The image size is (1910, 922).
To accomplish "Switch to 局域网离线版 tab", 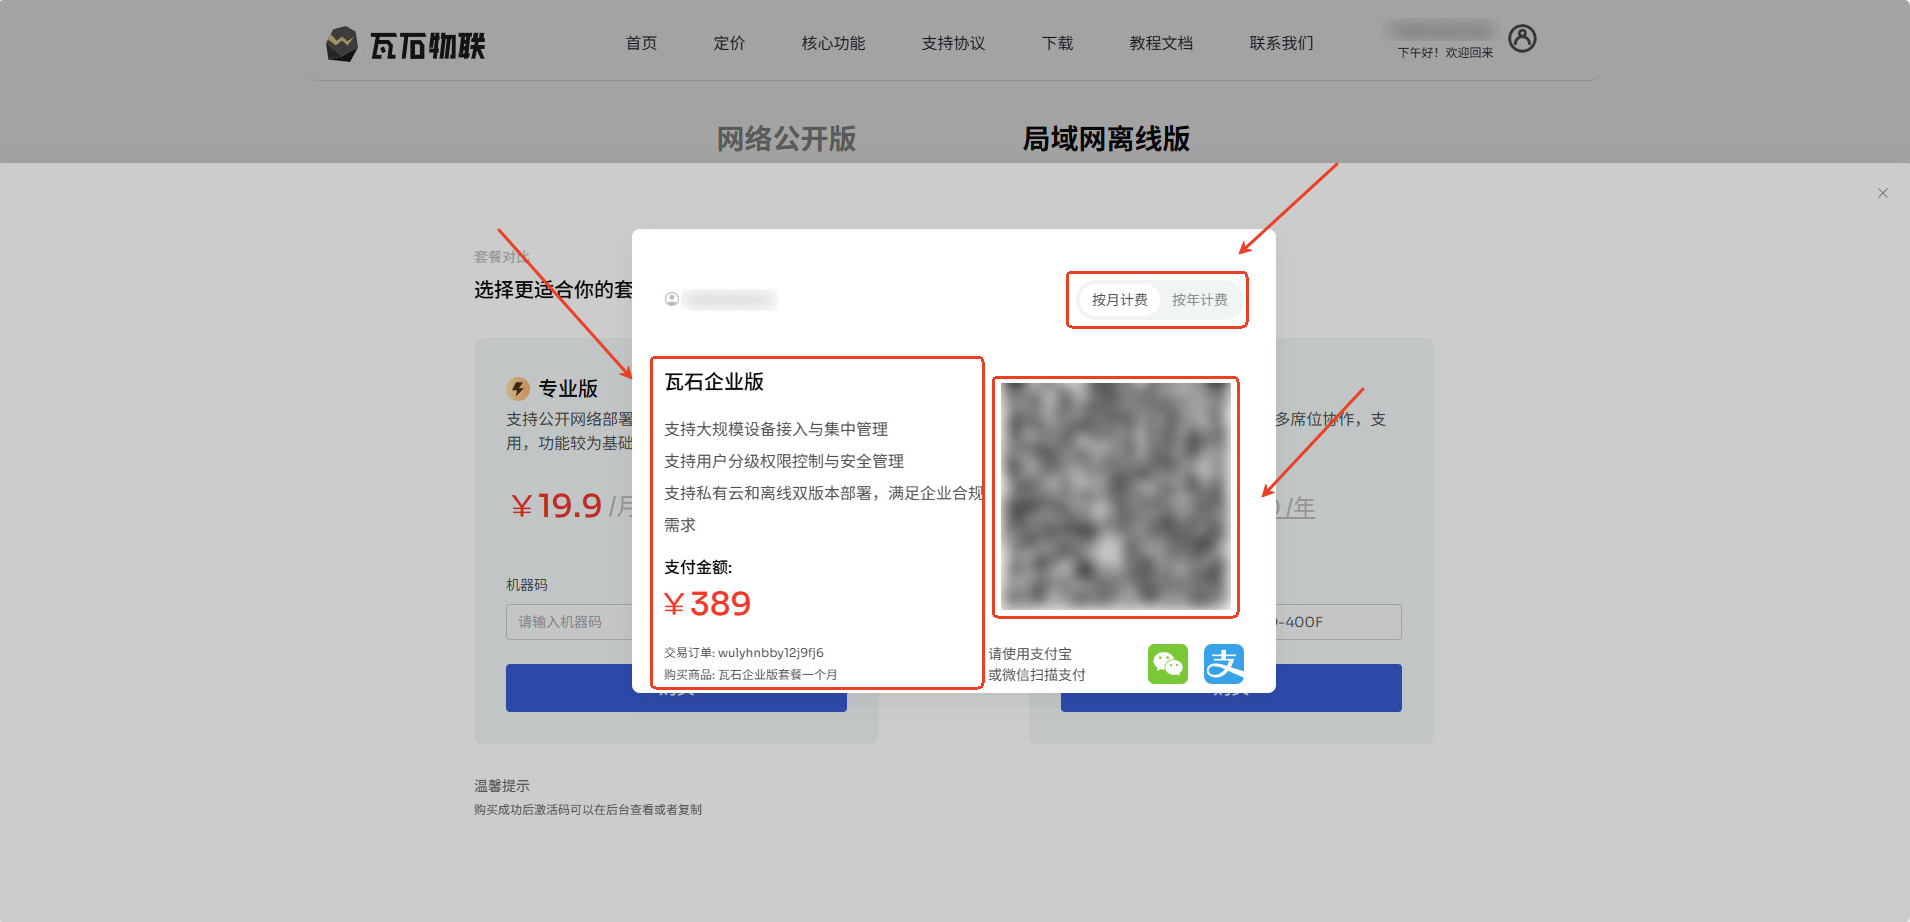I will (1106, 139).
